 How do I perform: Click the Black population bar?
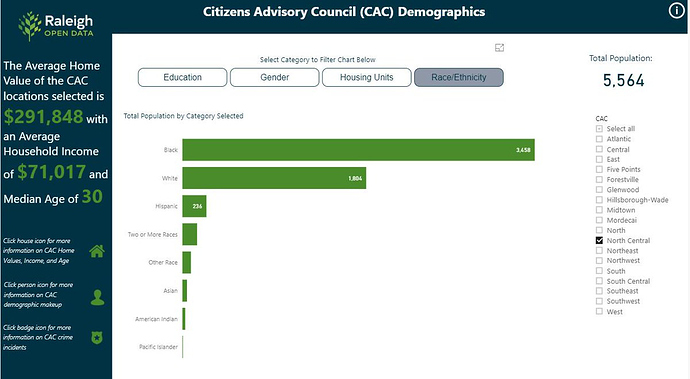click(359, 150)
